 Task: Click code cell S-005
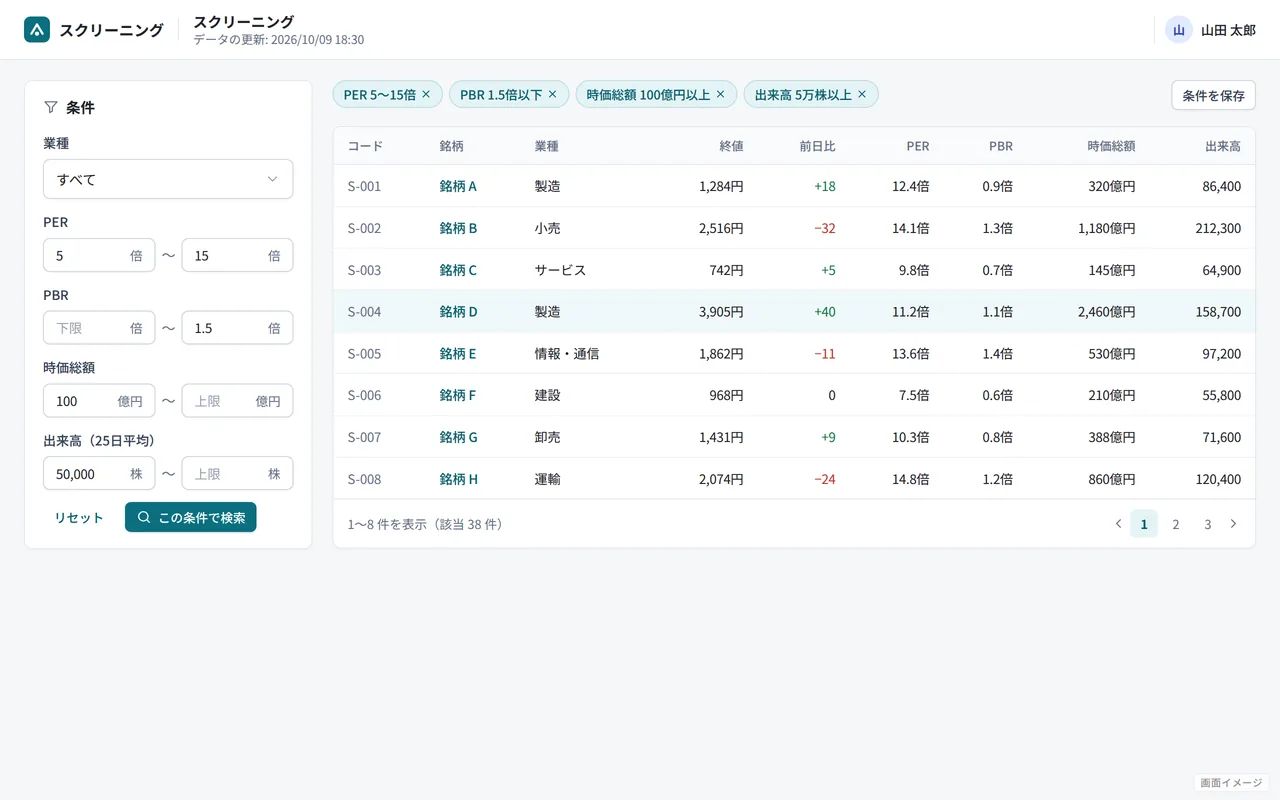pyautogui.click(x=364, y=354)
